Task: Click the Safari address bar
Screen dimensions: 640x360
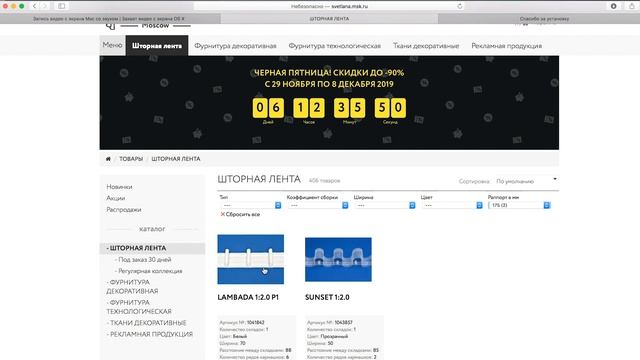Action: coord(329,6)
